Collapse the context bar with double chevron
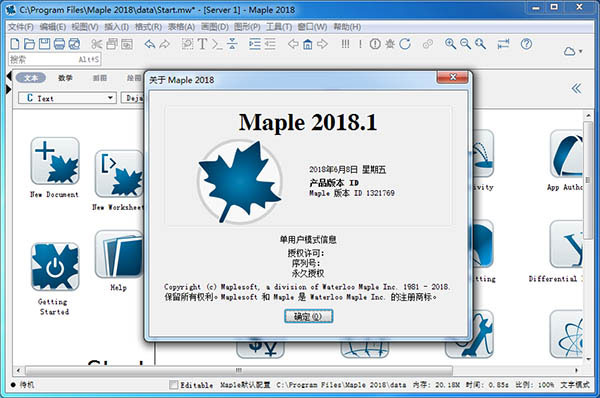 [x=576, y=88]
